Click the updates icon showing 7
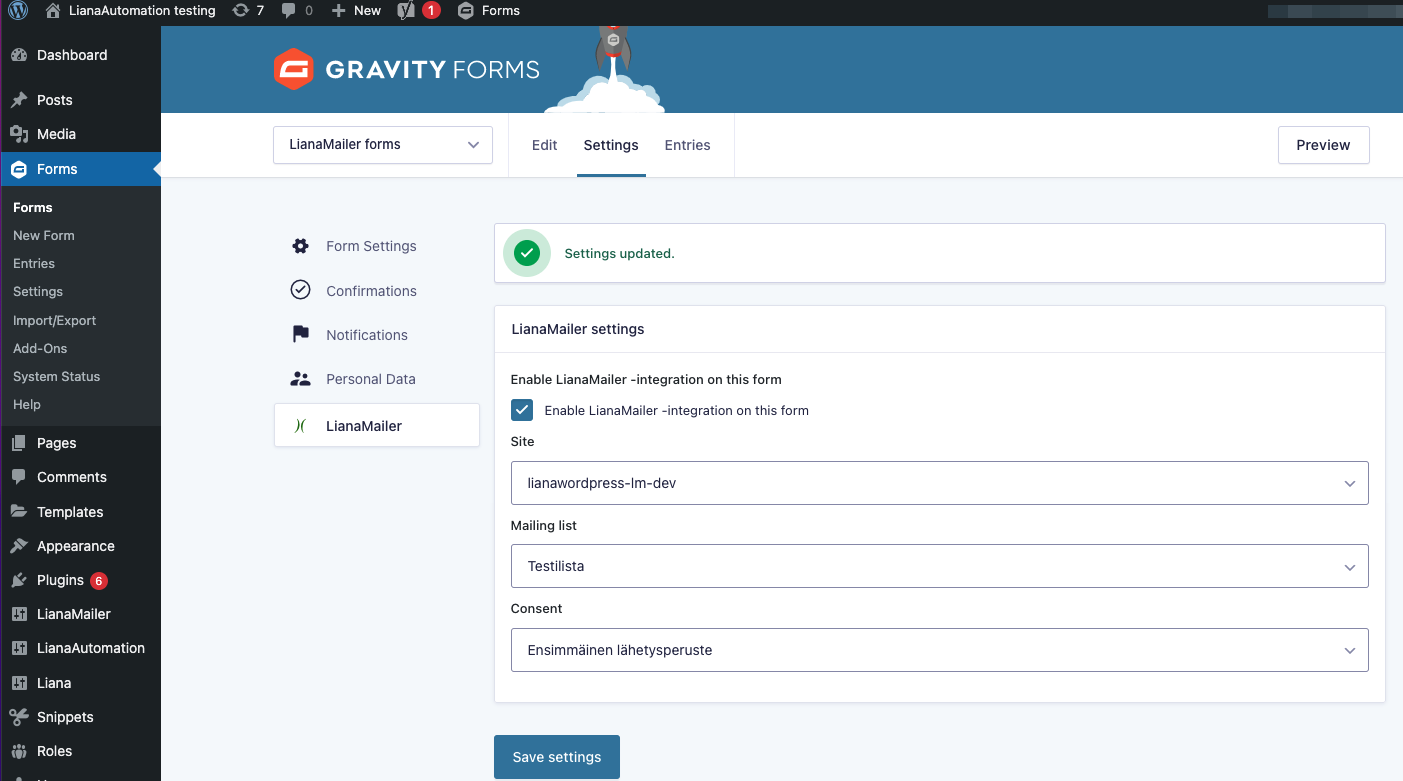This screenshot has height=781, width=1403. point(240,11)
